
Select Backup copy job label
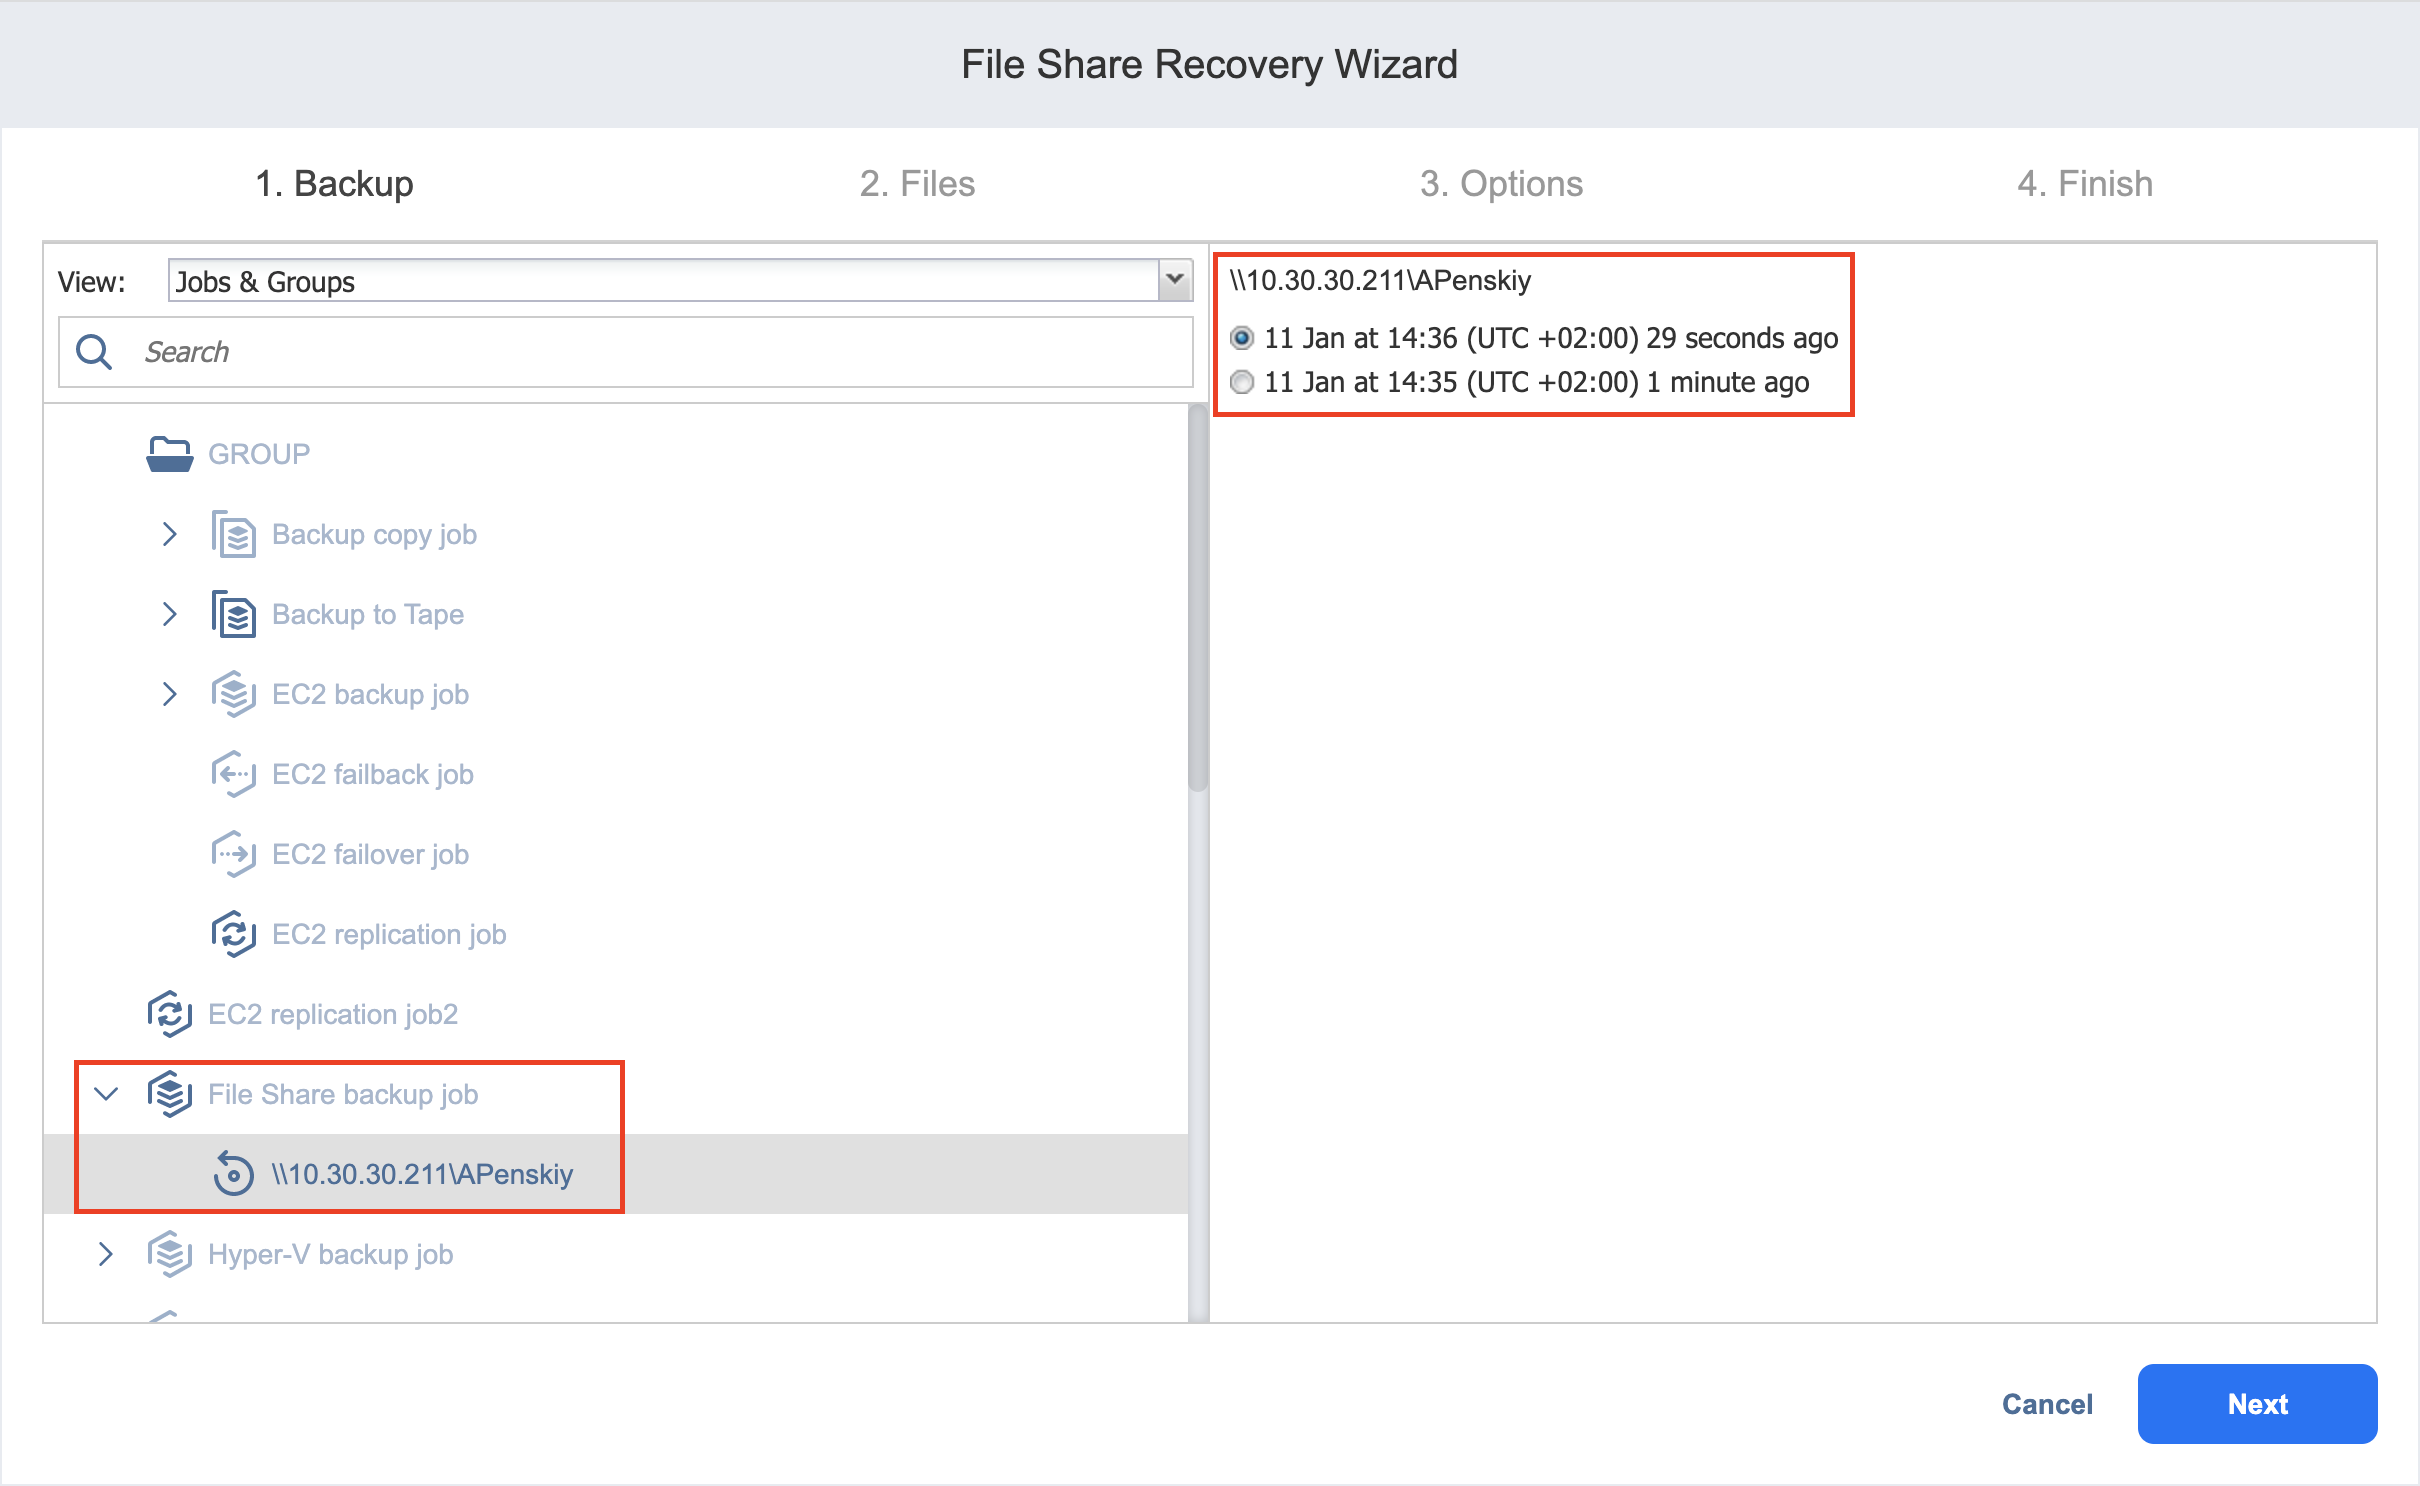click(x=374, y=534)
